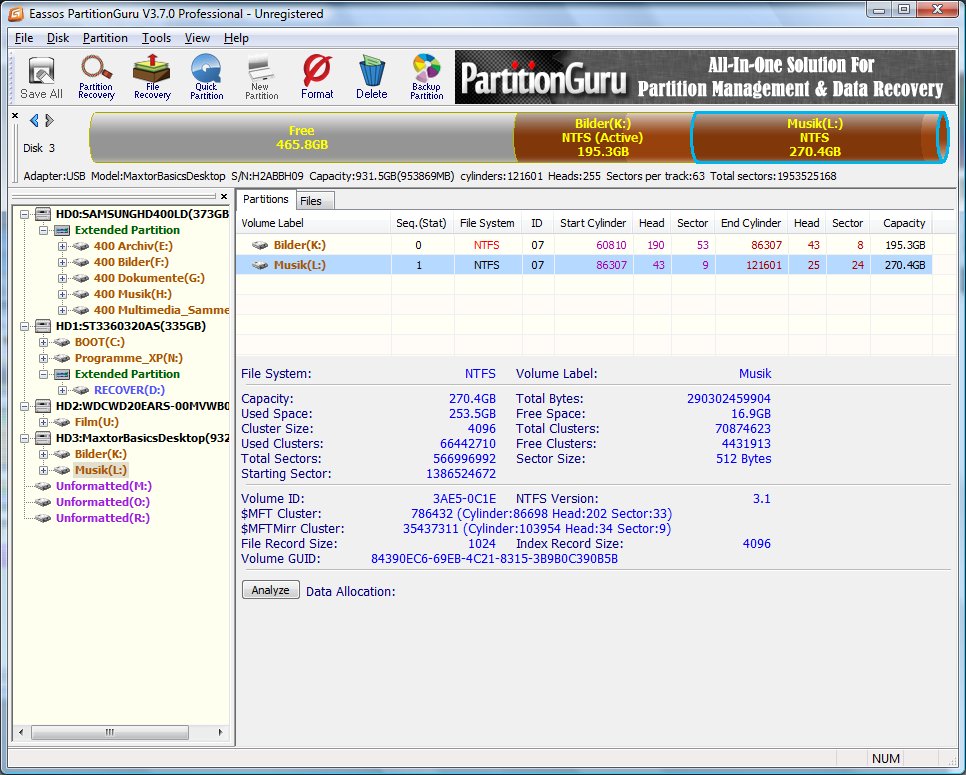Image resolution: width=966 pixels, height=775 pixels.
Task: Open the File menu
Action: [x=24, y=38]
